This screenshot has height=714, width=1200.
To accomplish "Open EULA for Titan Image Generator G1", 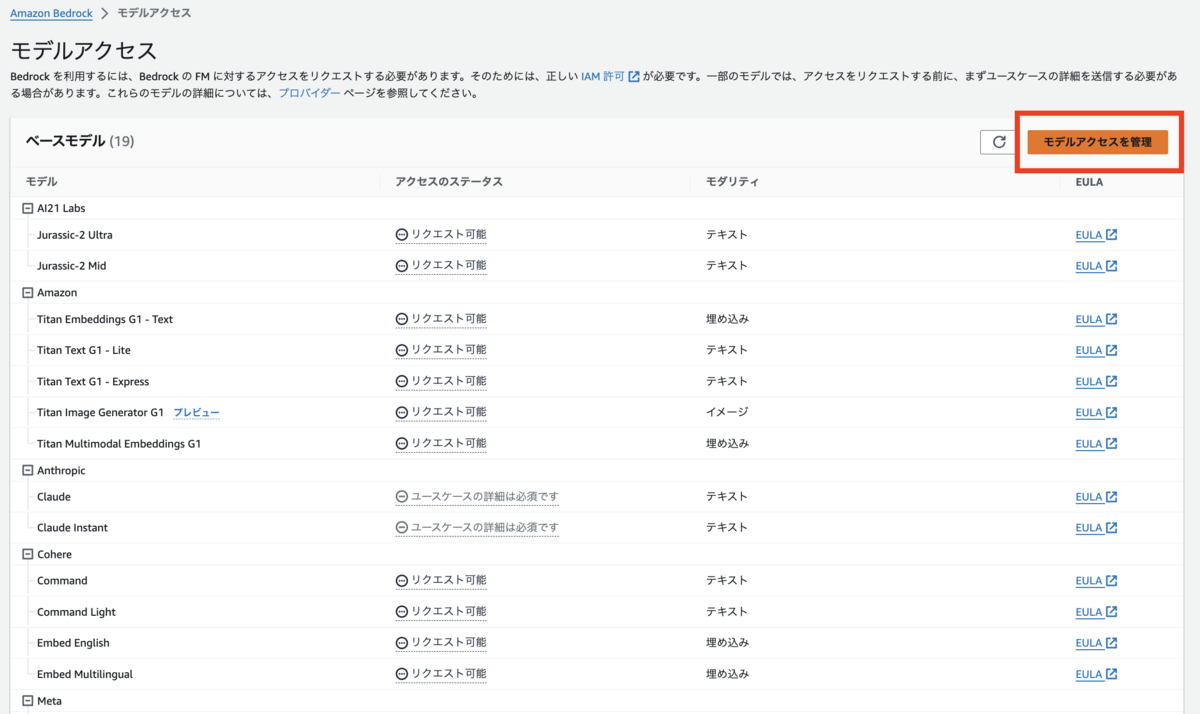I will (x=1096, y=413).
